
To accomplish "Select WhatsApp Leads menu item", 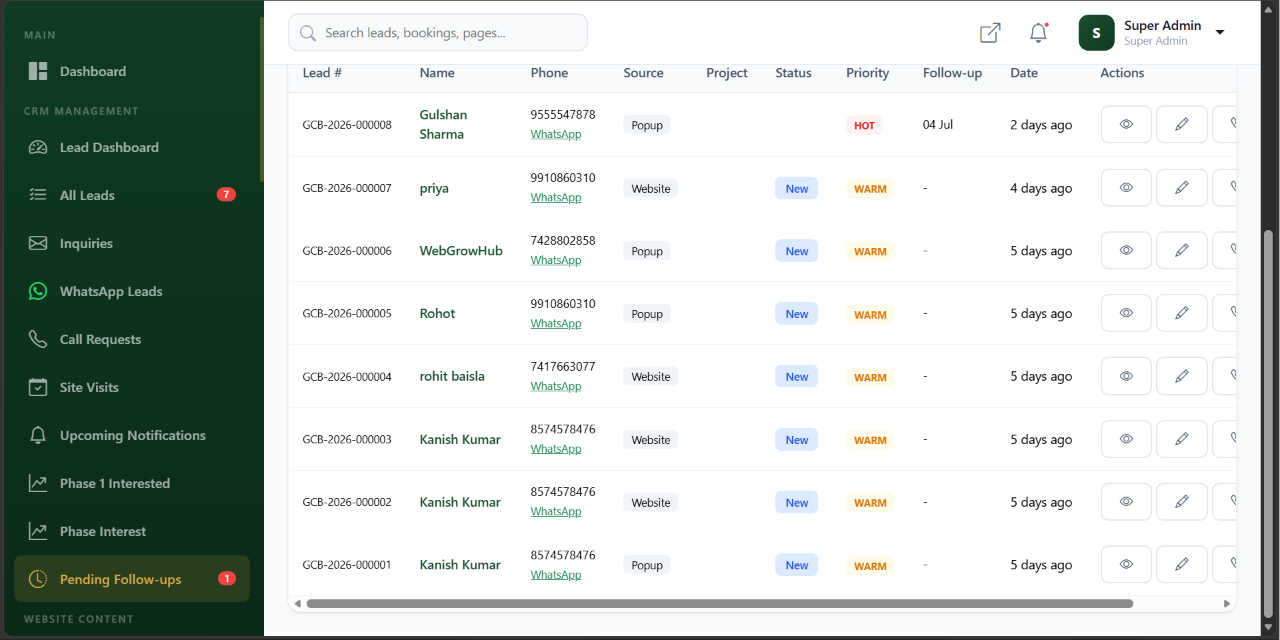I will [x=132, y=291].
